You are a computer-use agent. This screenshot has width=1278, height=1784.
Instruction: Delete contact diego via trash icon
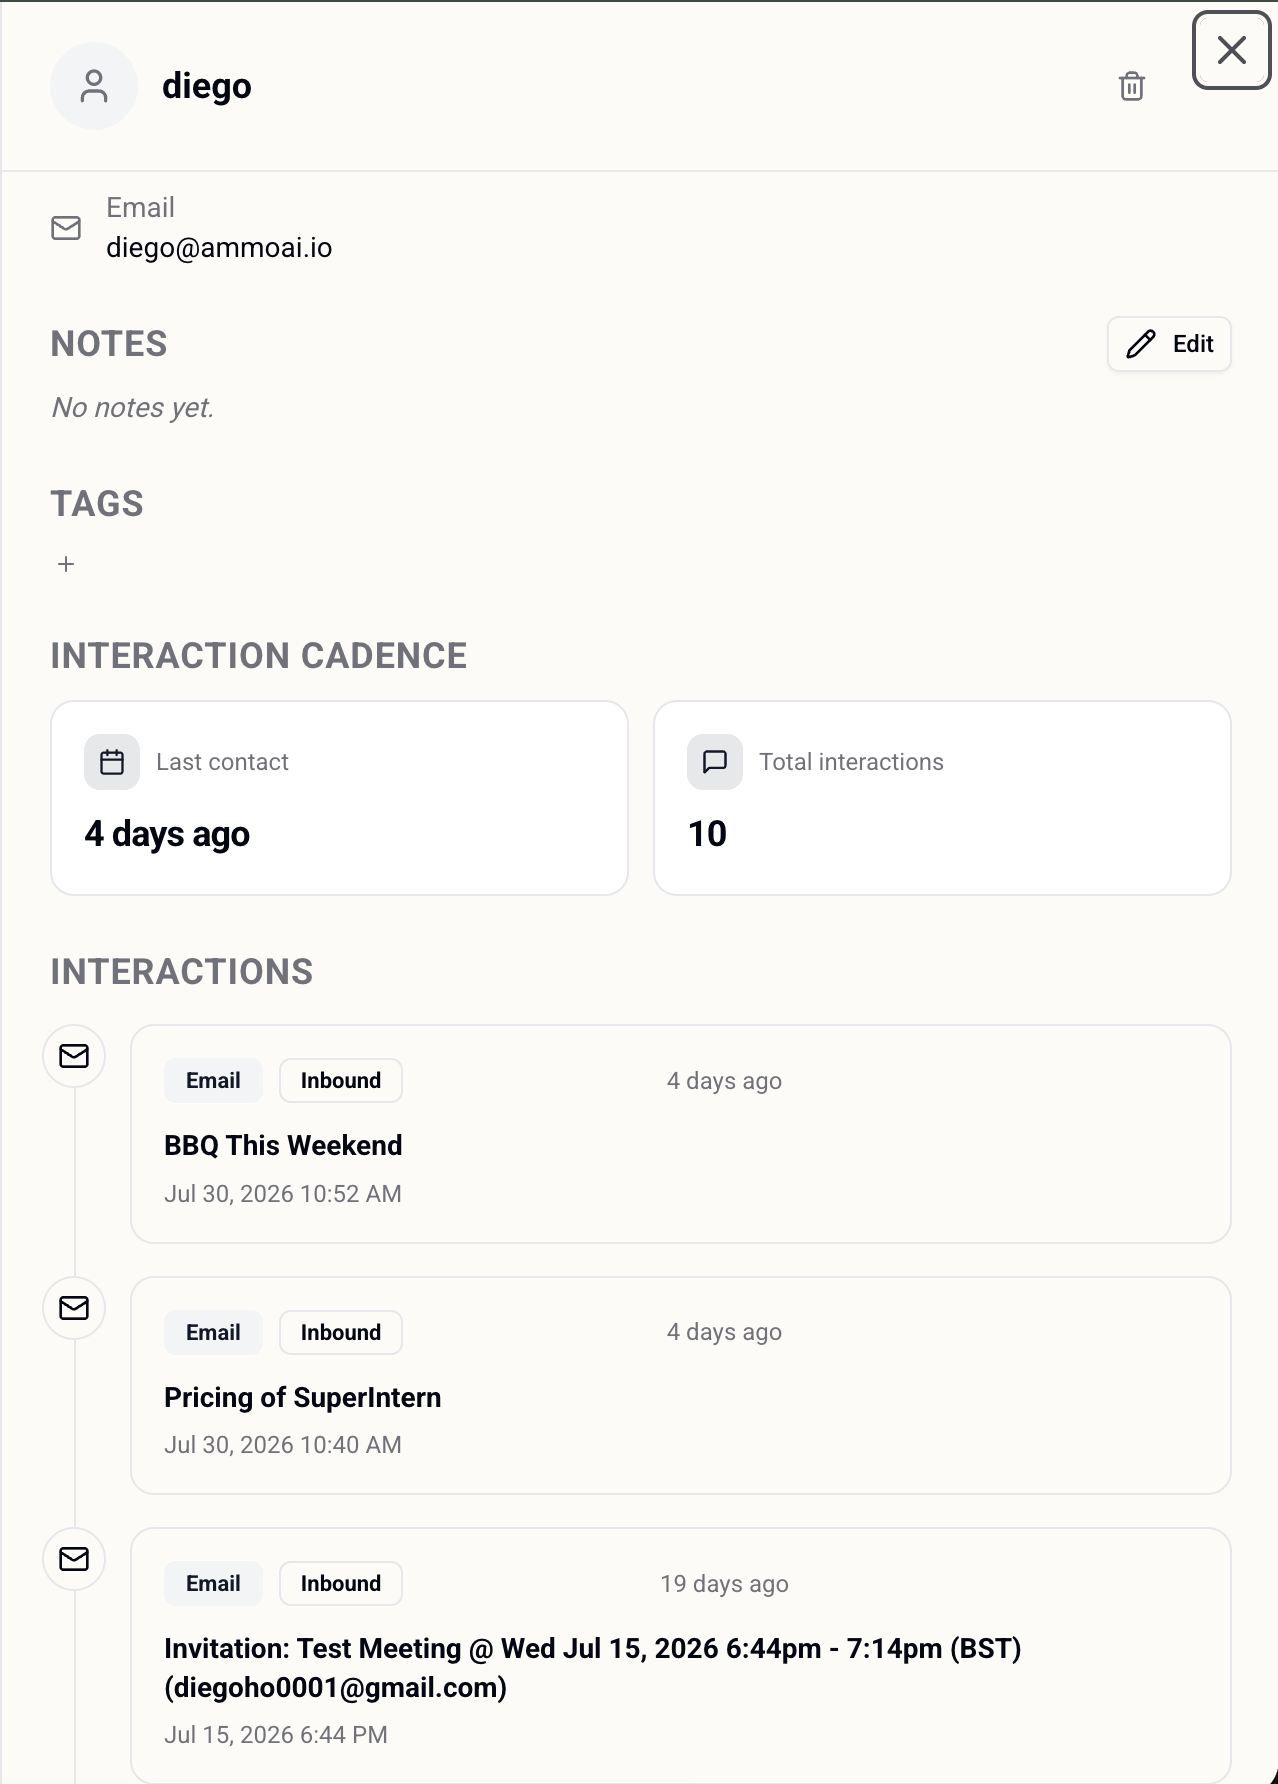point(1131,86)
